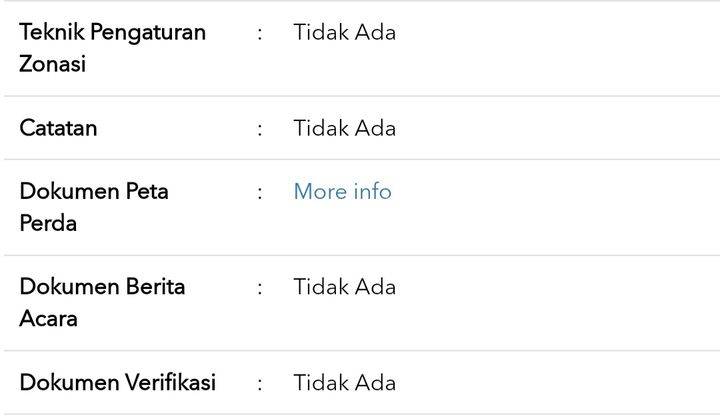Screen dimensions: 720x420
Task: Open the More info link
Action: (343, 191)
